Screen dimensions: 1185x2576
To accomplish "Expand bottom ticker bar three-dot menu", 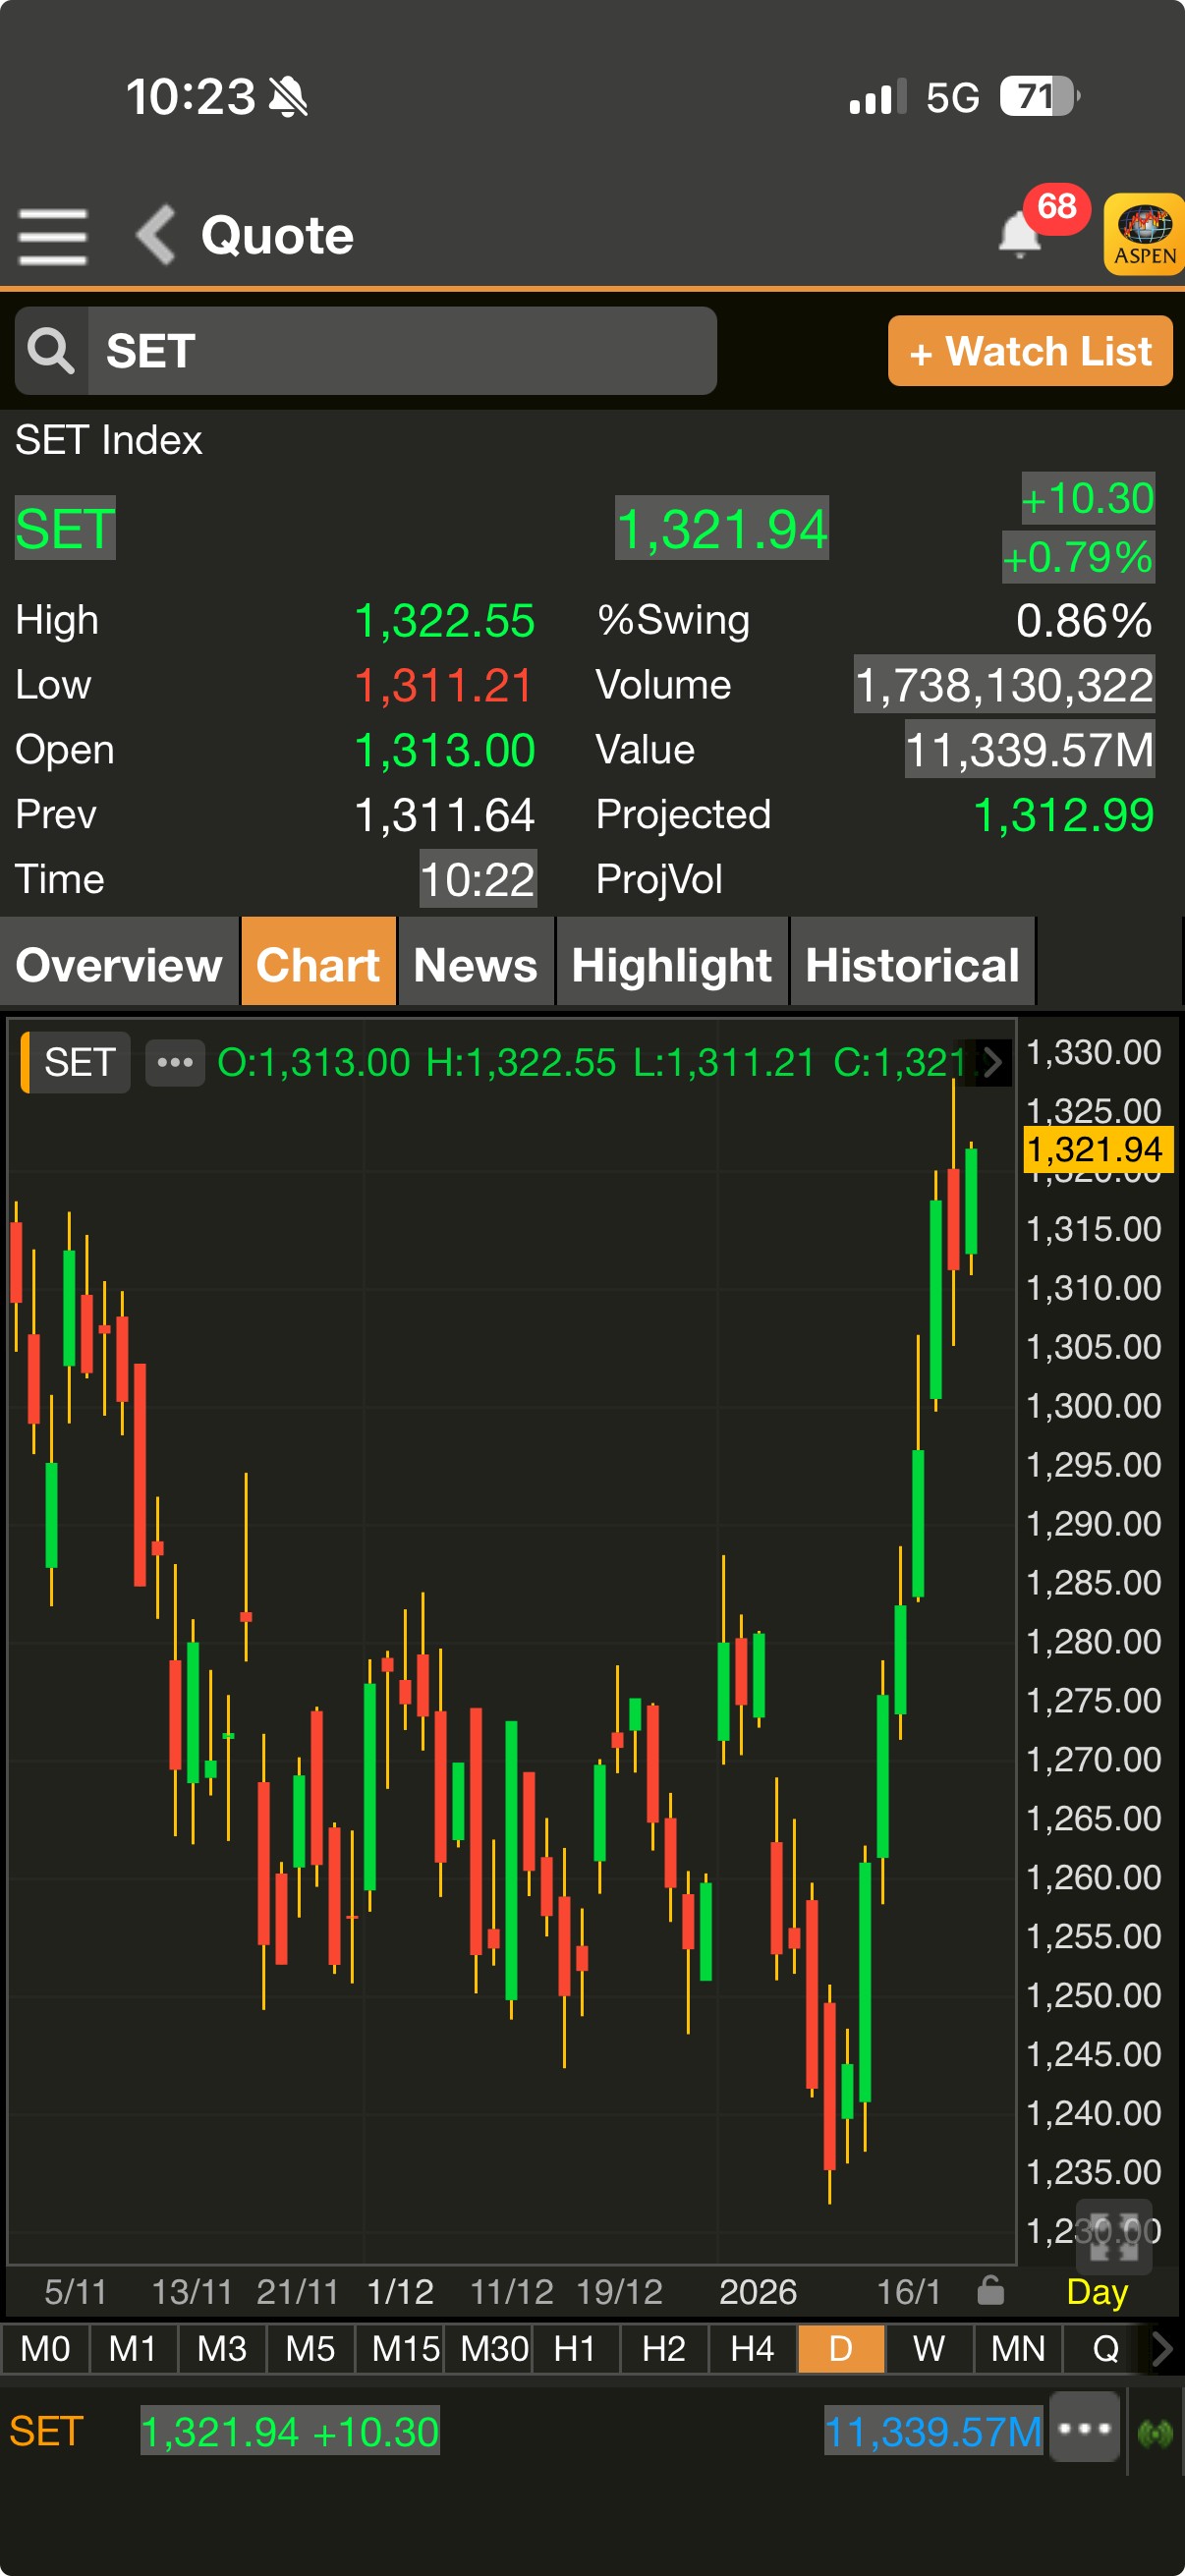I will tap(1084, 2428).
